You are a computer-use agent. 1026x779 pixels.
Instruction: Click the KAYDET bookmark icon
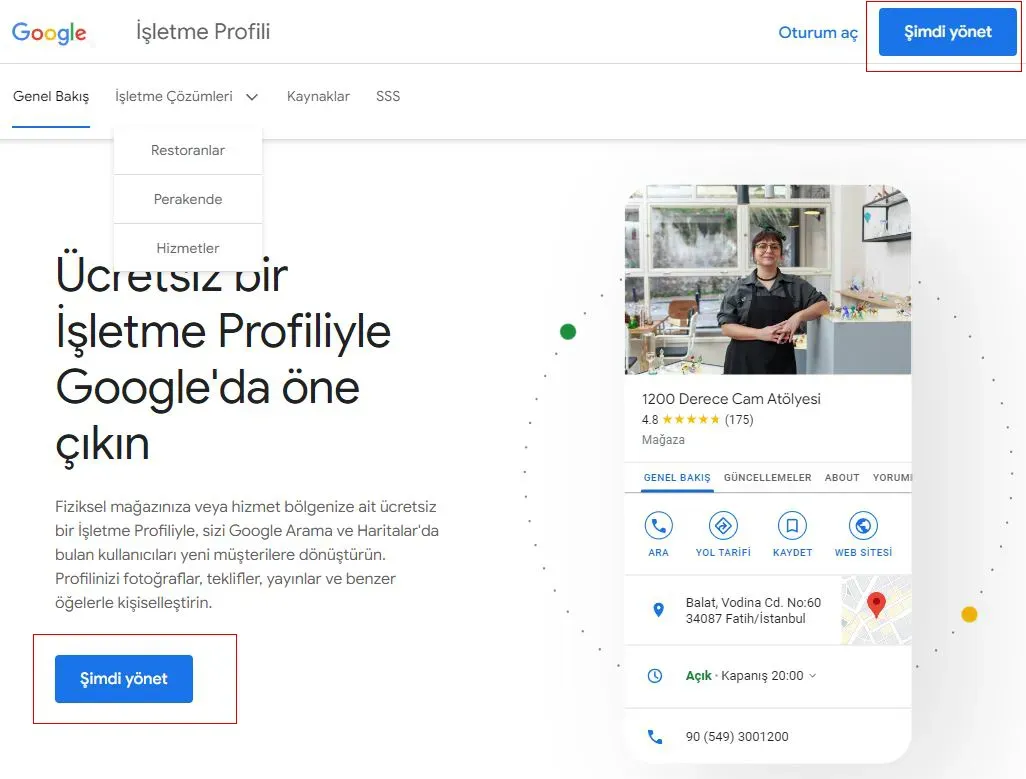click(x=792, y=525)
